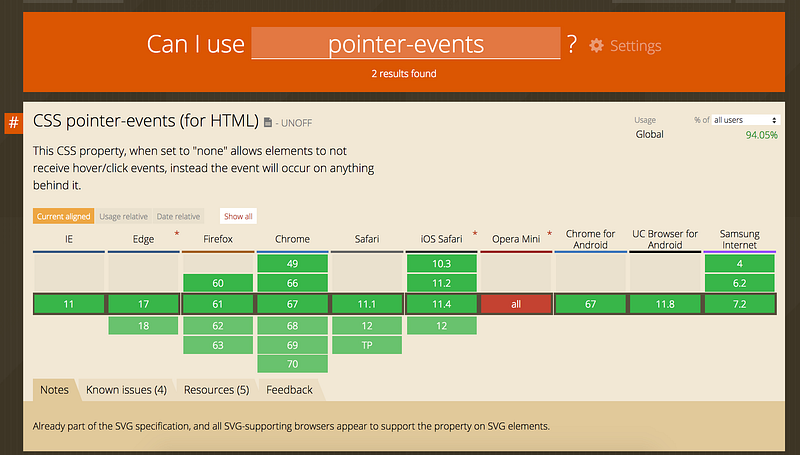The width and height of the screenshot is (800, 455).
Task: Switch to the Resources (5) tab
Action: coord(216,390)
